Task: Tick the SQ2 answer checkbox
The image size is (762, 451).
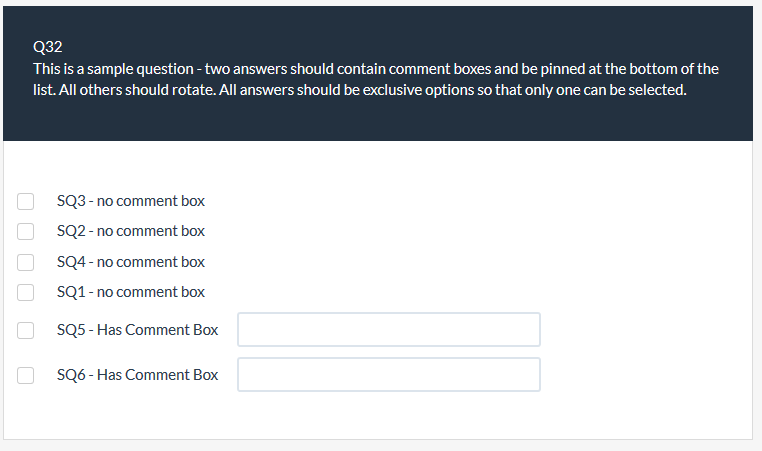Action: pyautogui.click(x=27, y=231)
